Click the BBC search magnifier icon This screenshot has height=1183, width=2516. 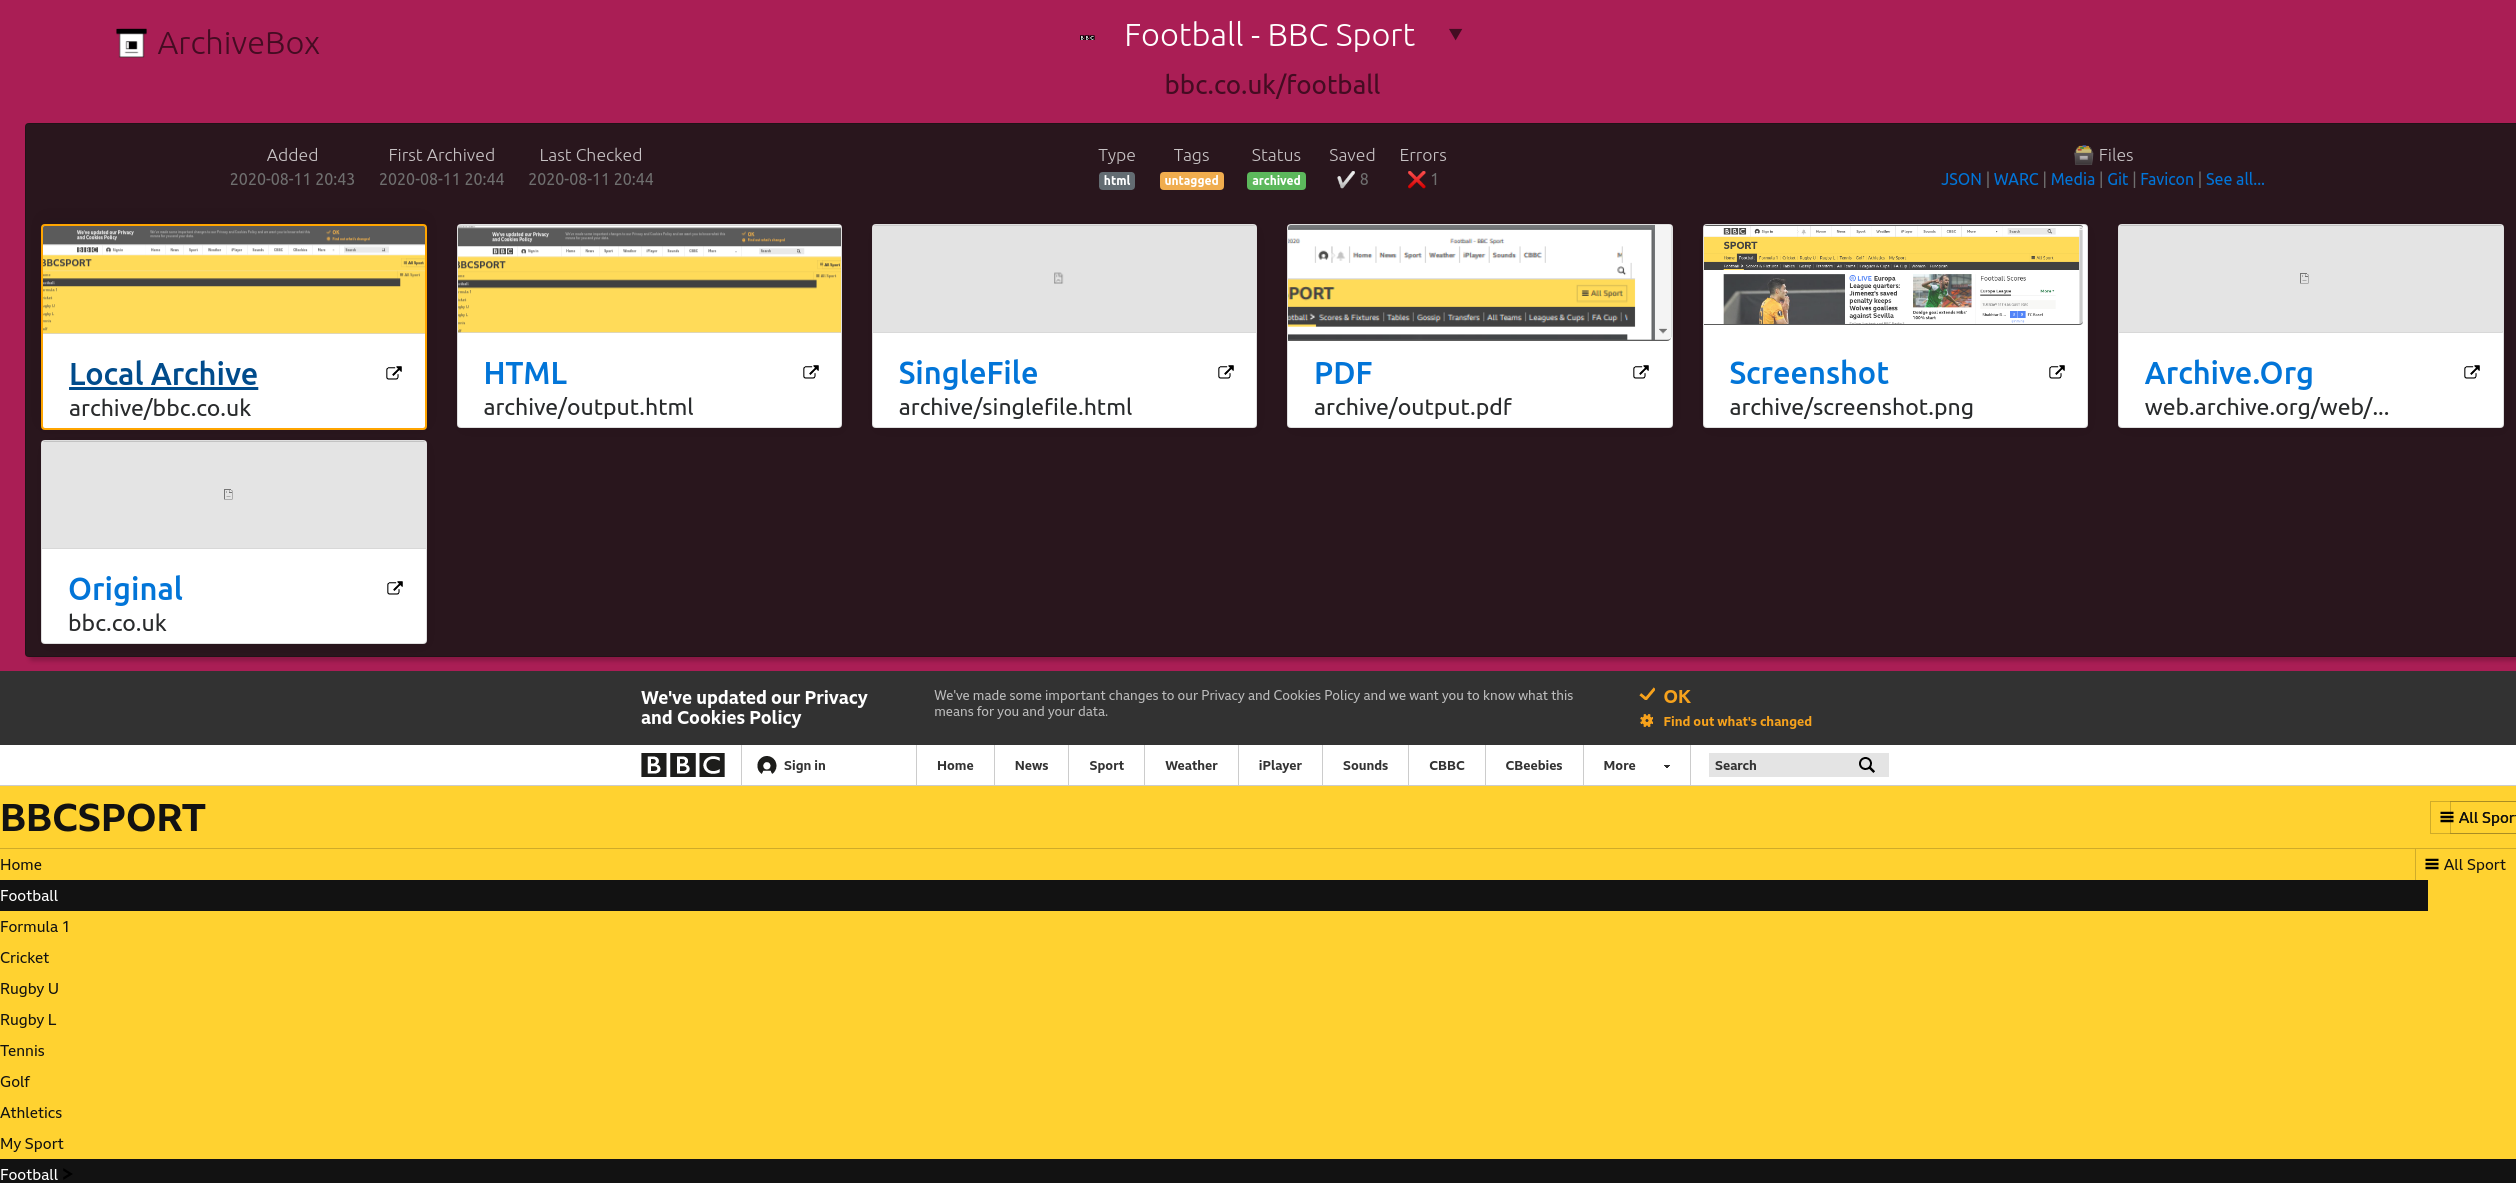[1866, 765]
